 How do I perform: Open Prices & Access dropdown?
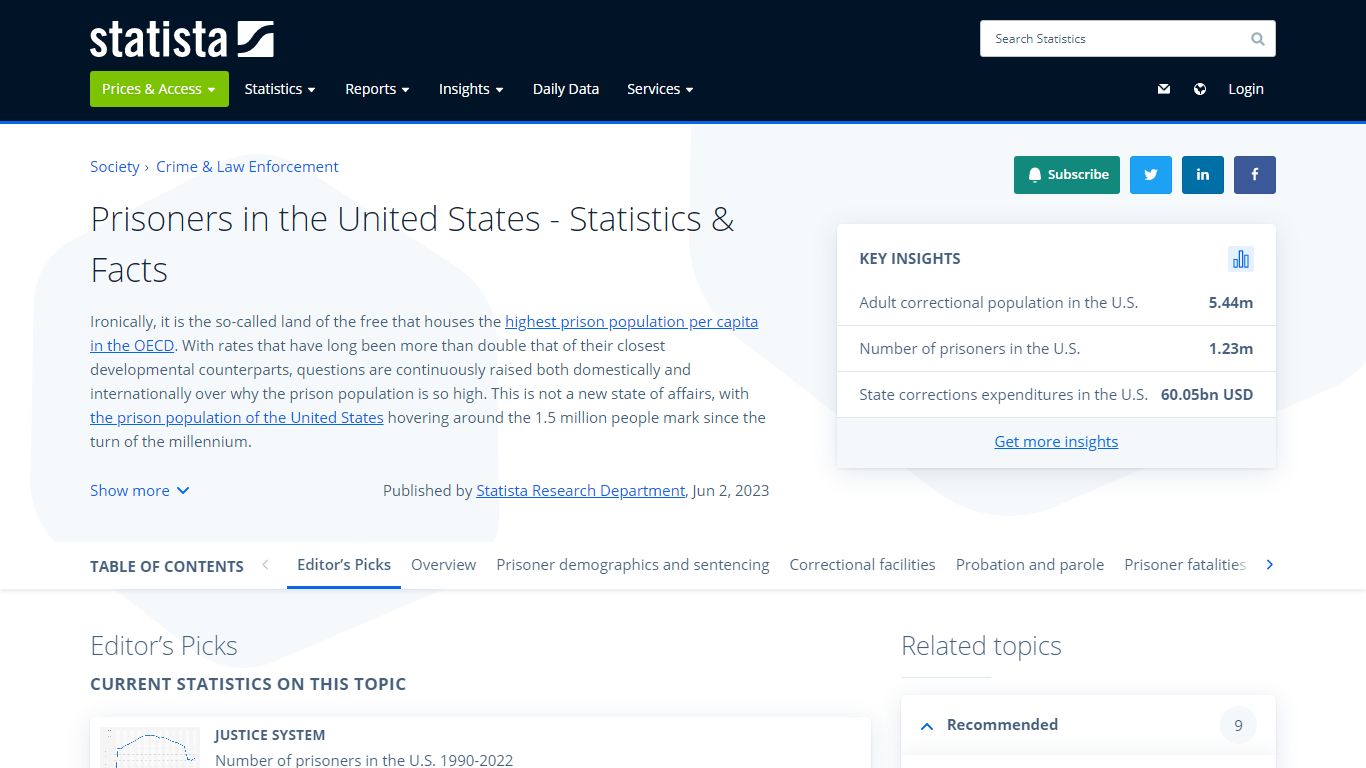[159, 89]
